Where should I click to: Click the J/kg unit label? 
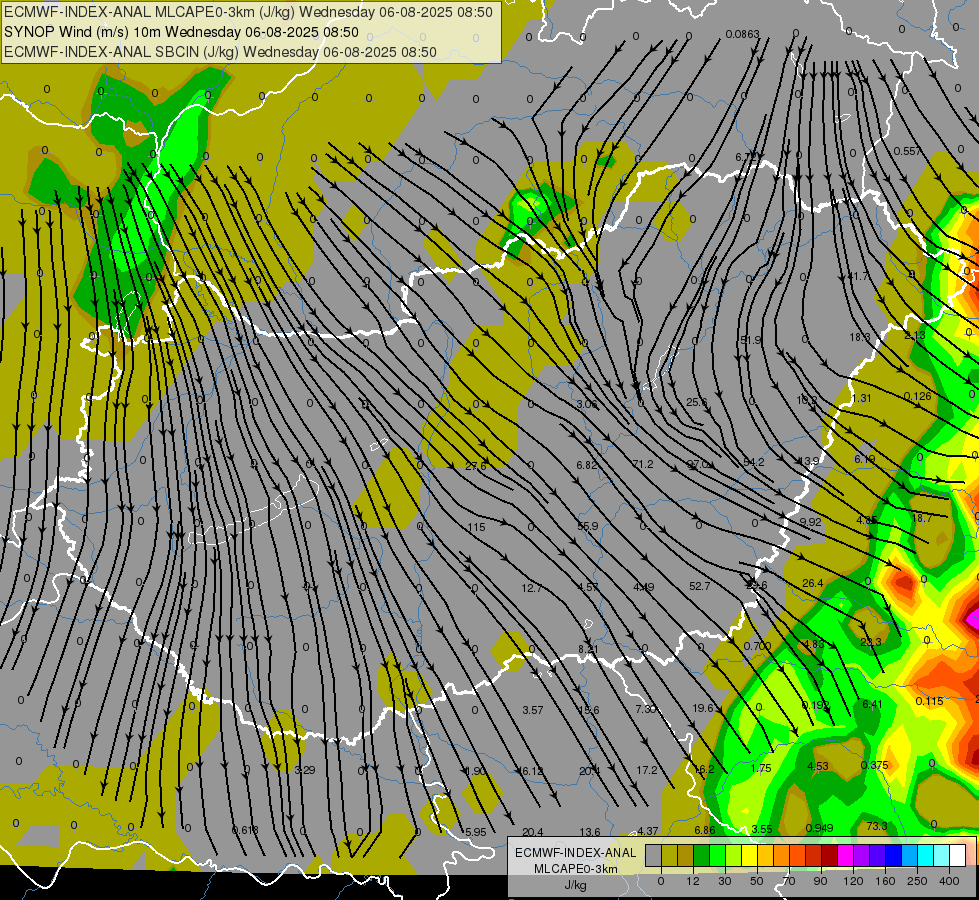(x=575, y=885)
